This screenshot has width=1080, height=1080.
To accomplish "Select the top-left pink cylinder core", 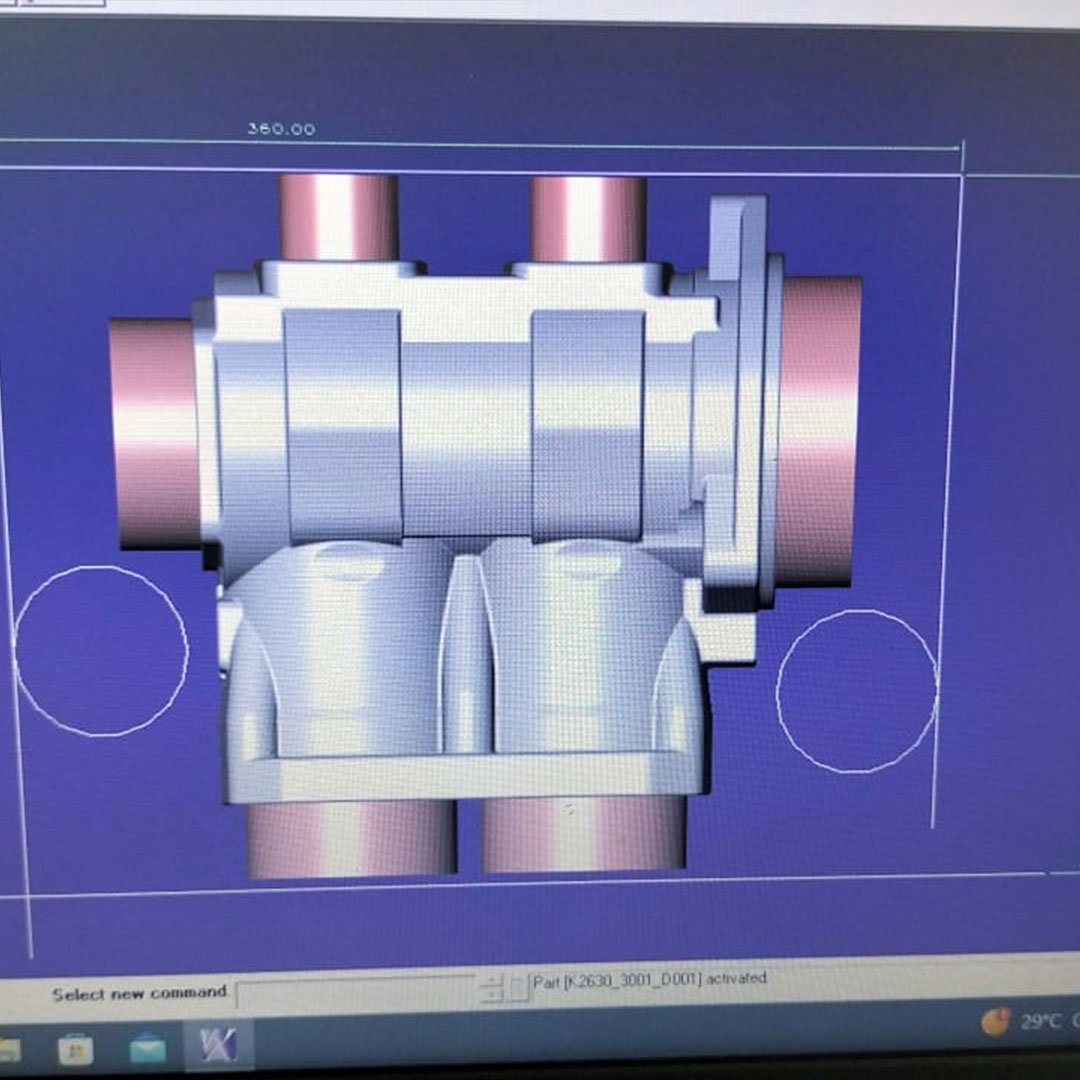I will 339,217.
